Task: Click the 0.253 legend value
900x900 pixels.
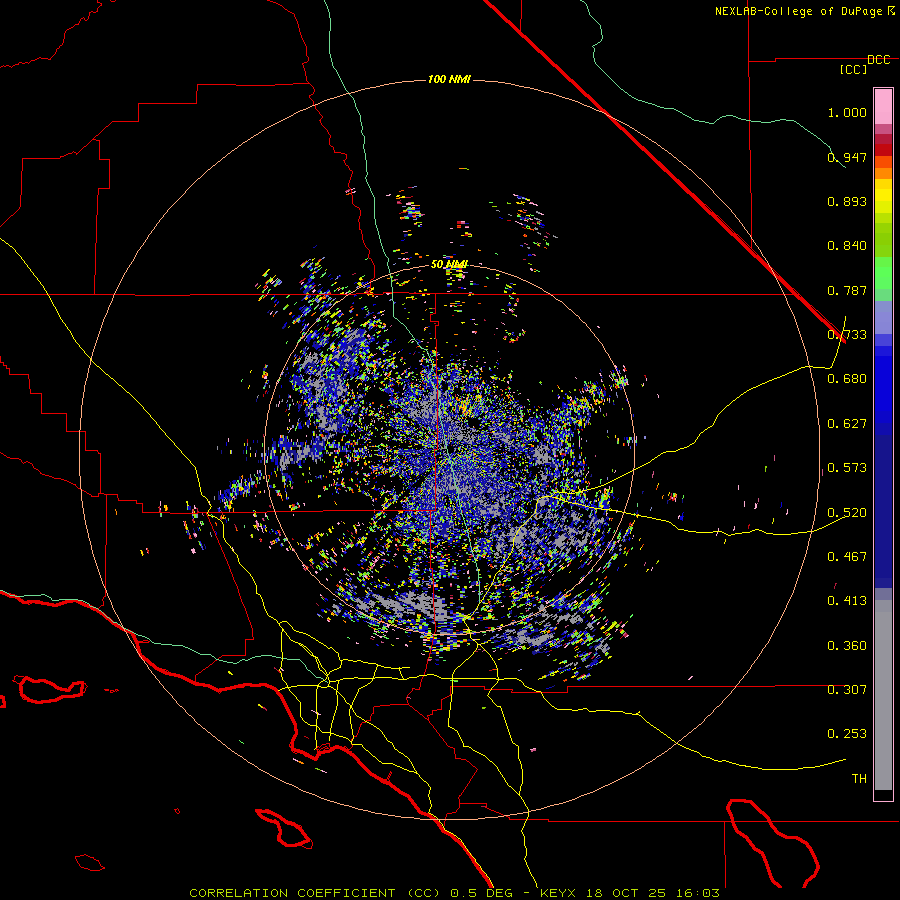Action: pyautogui.click(x=847, y=734)
